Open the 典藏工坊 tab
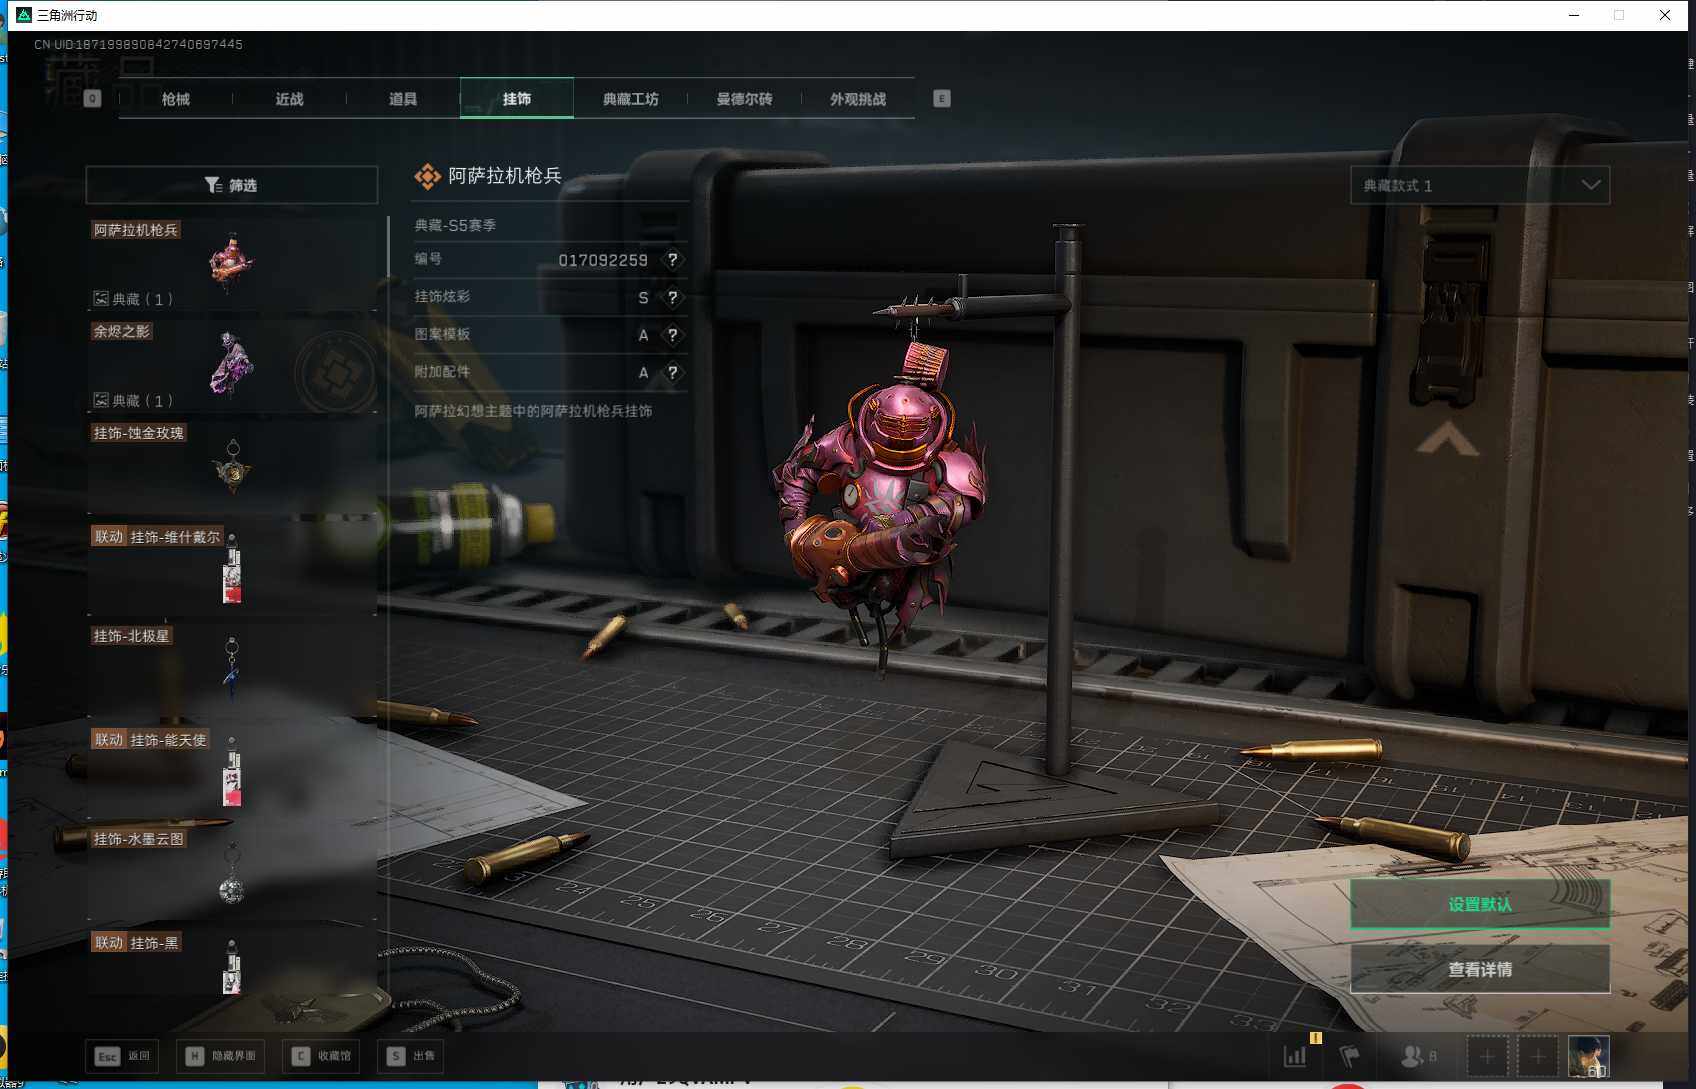Screen dimensions: 1696x1089 click(630, 99)
